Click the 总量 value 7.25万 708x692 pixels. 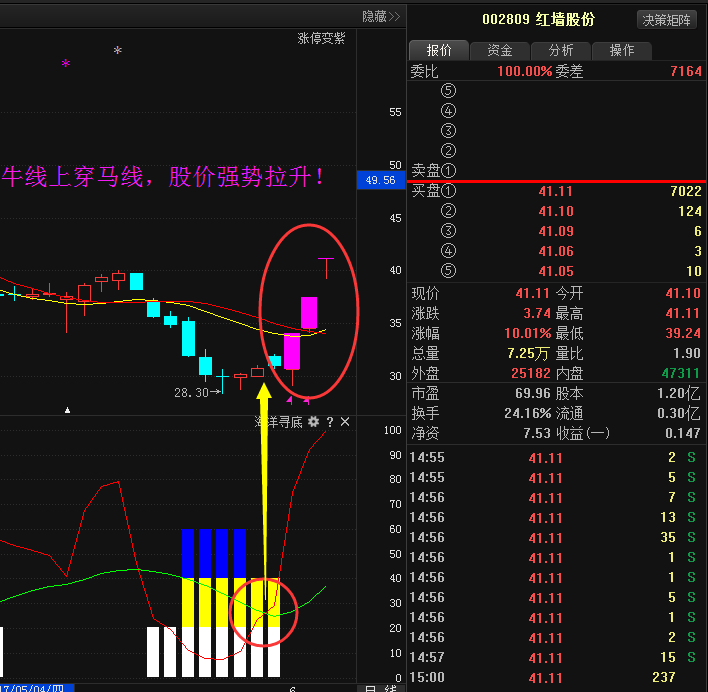[x=528, y=353]
